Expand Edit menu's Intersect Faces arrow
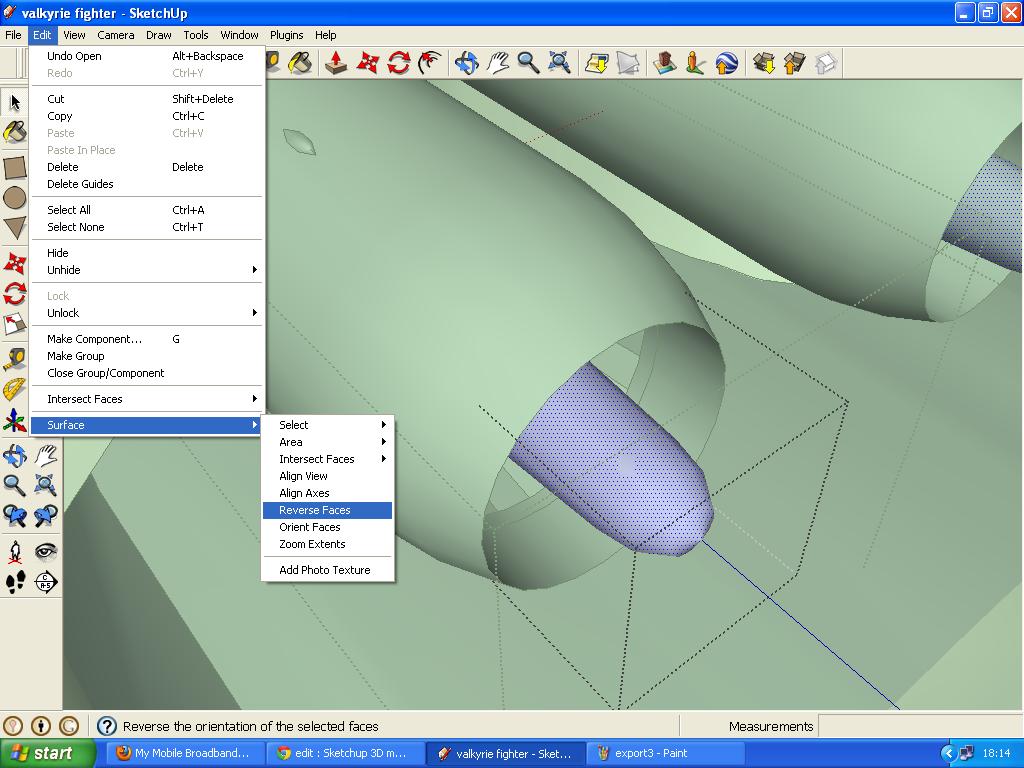The height and width of the screenshot is (768, 1024). (x=255, y=399)
